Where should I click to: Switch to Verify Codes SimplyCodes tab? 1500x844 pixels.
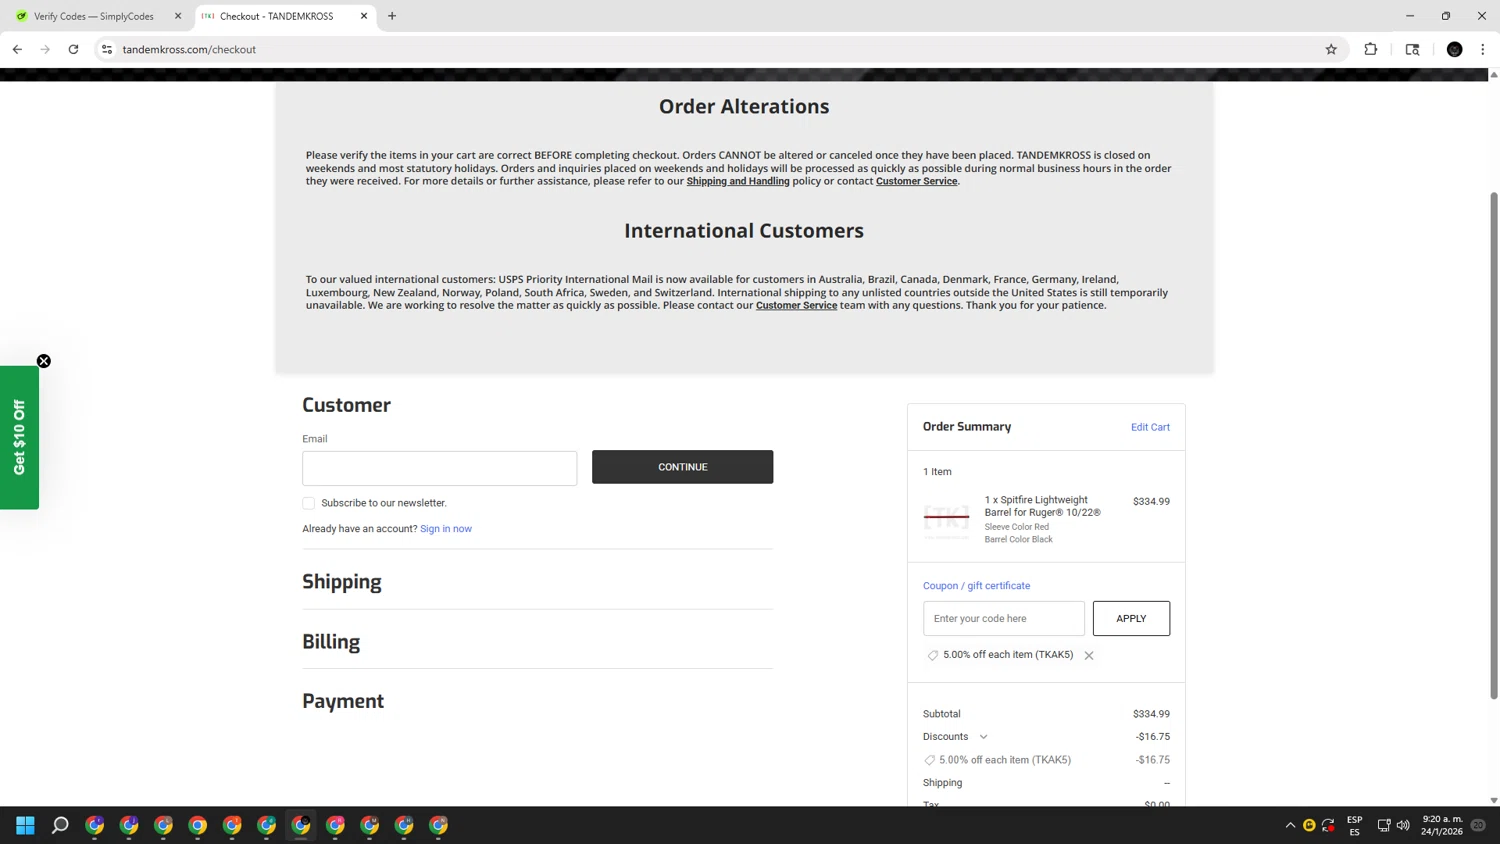pyautogui.click(x=95, y=16)
